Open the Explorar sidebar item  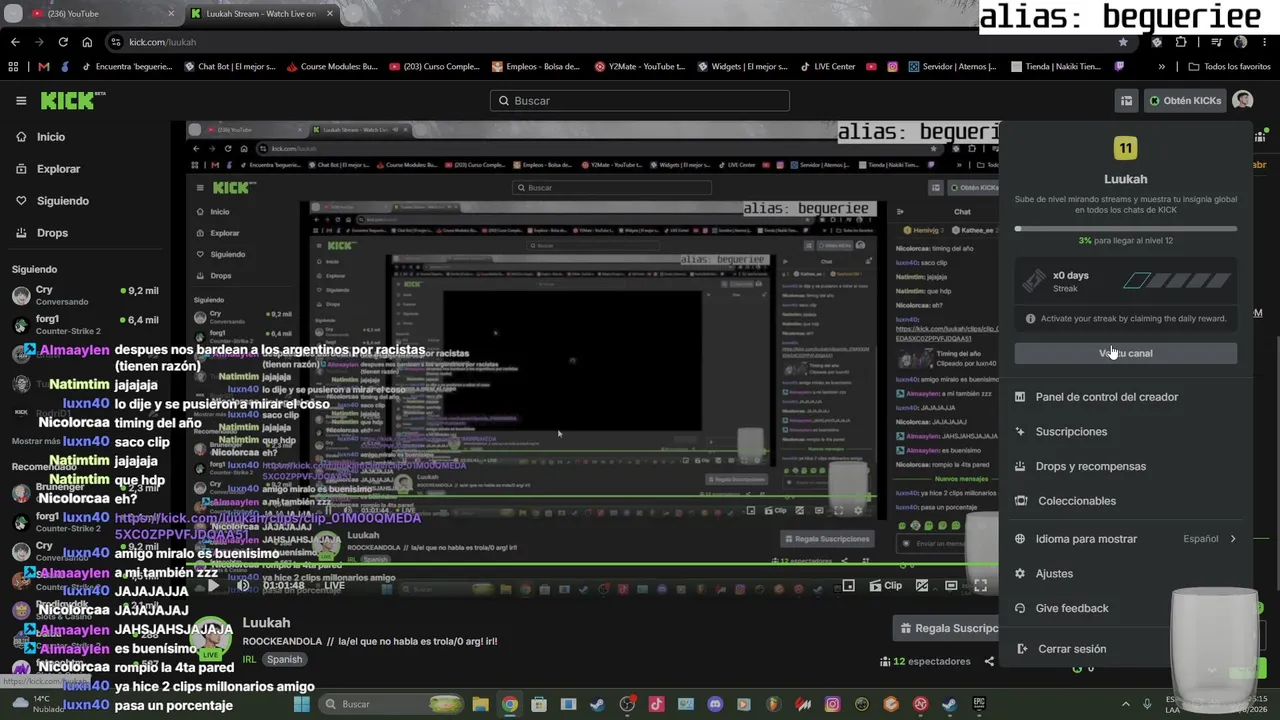coord(58,169)
